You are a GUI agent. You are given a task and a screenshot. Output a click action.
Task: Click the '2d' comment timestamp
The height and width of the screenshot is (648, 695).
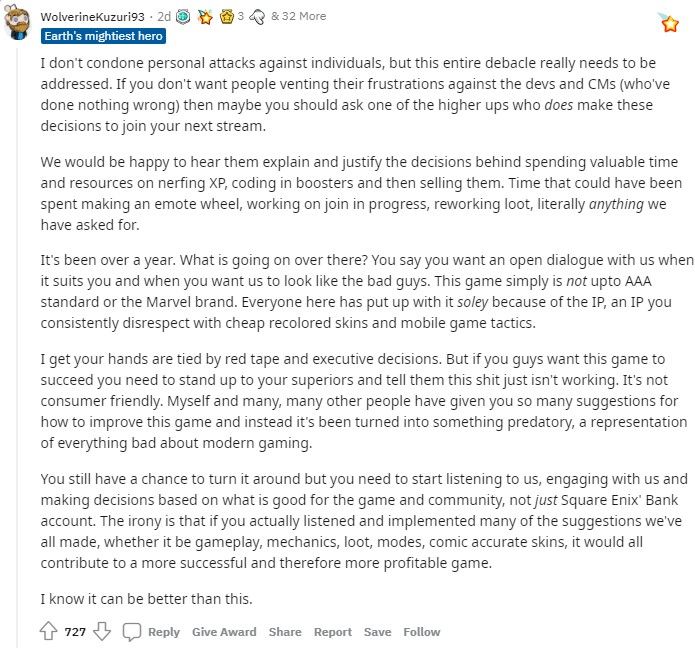pos(164,16)
